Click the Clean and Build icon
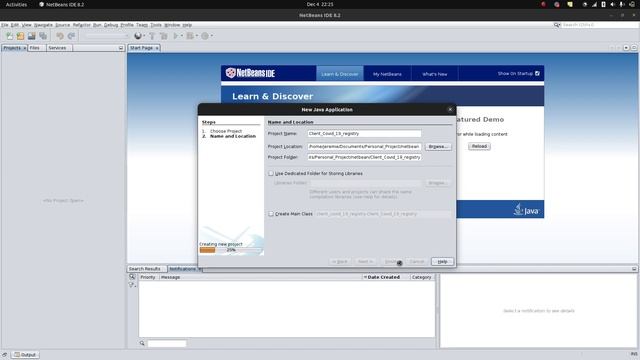Image resolution: width=640 pixels, height=360 pixels. [x=164, y=36]
